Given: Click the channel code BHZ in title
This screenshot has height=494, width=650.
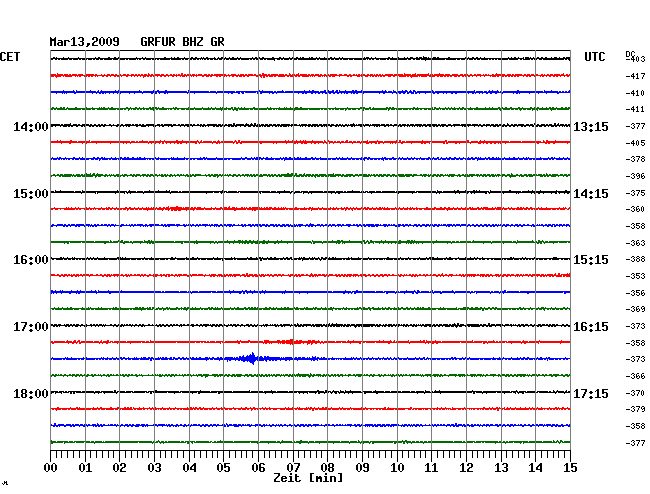Looking at the screenshot, I should 193,42.
